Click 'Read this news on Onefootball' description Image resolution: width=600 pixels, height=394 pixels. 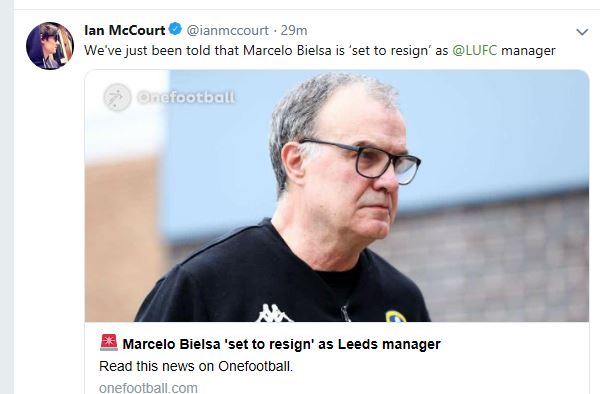[x=196, y=366]
